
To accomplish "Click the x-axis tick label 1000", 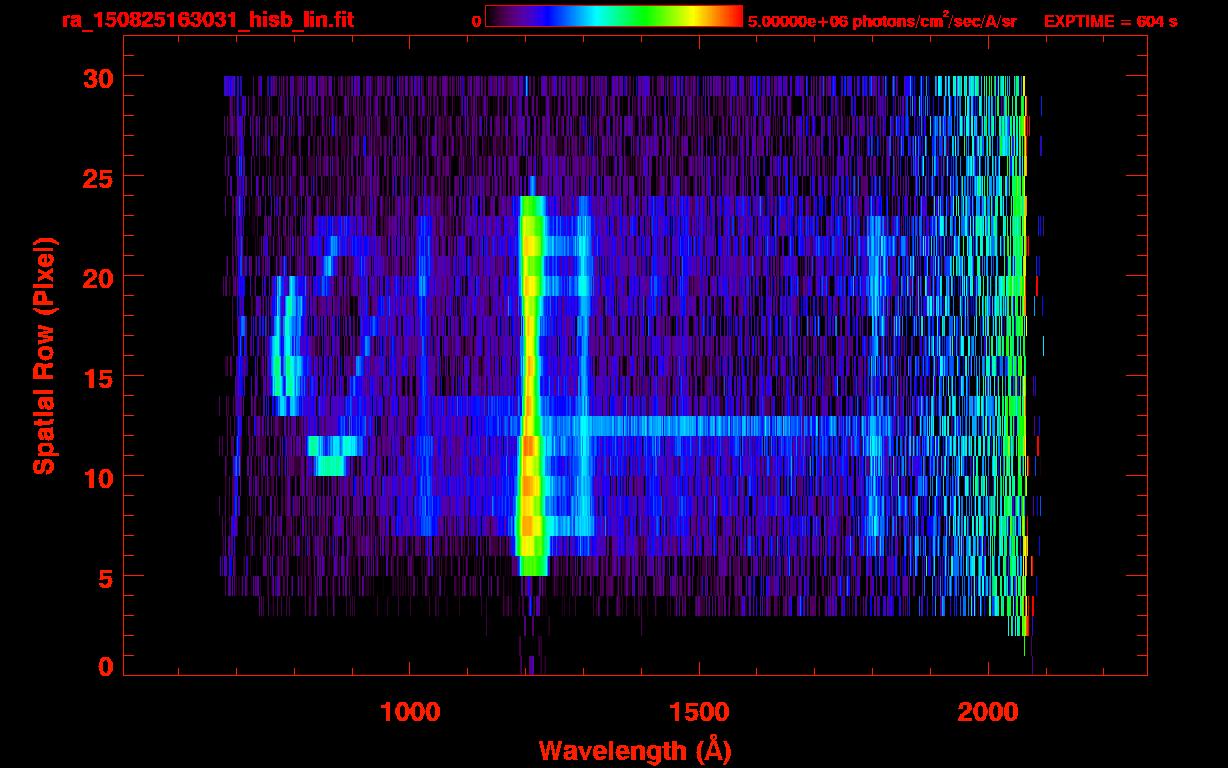I will [x=410, y=712].
